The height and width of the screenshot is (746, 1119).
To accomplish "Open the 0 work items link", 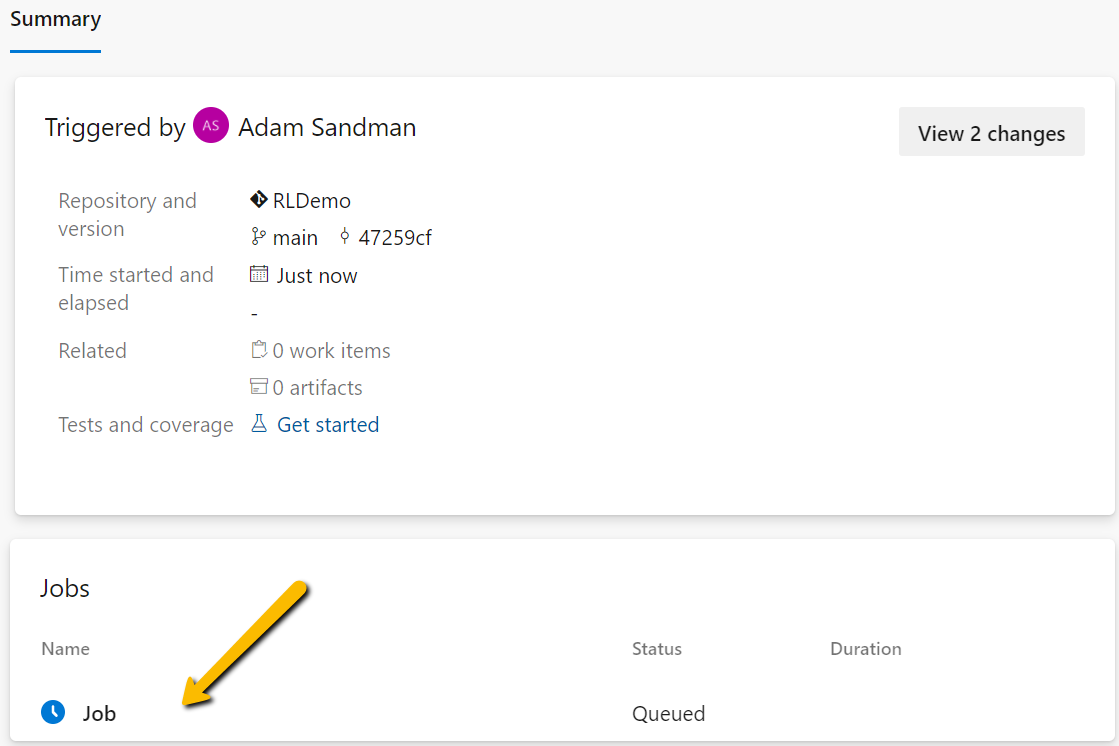I will click(331, 351).
